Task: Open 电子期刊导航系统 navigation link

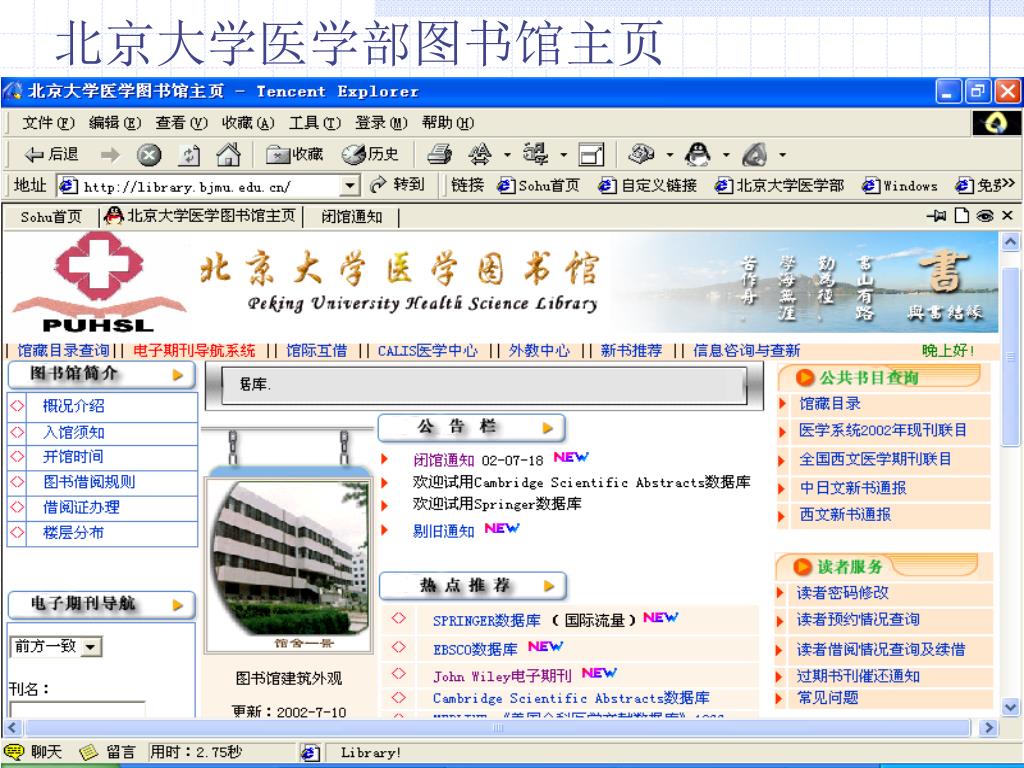Action: tap(193, 351)
